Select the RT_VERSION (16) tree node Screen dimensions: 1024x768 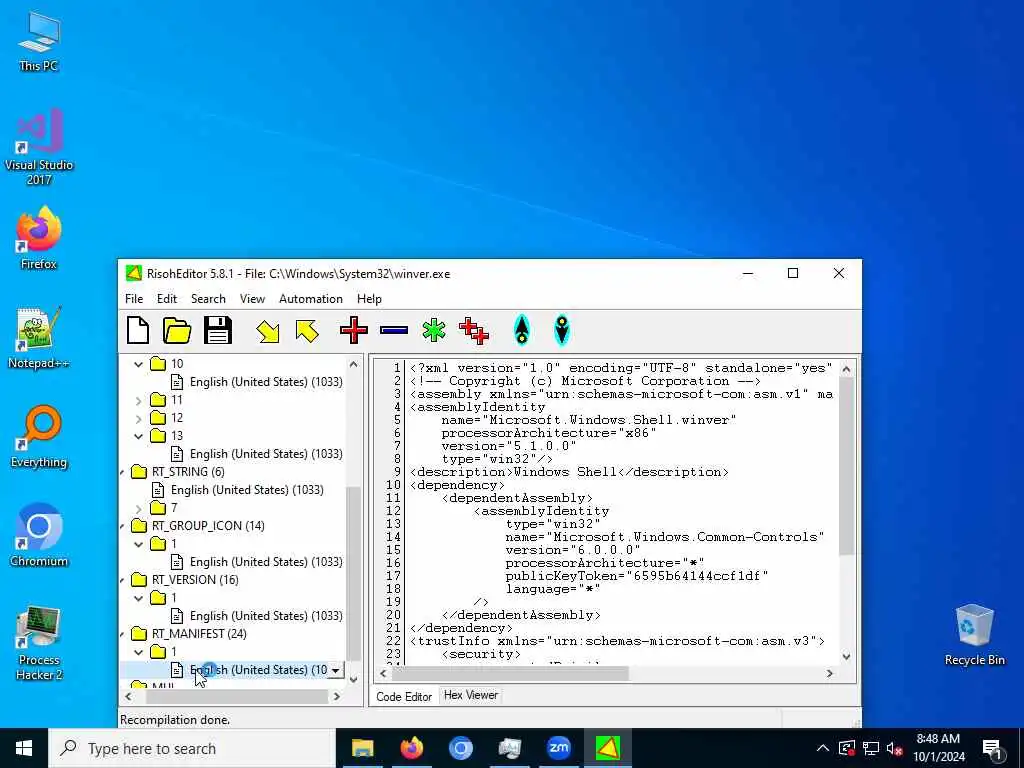[x=195, y=580]
